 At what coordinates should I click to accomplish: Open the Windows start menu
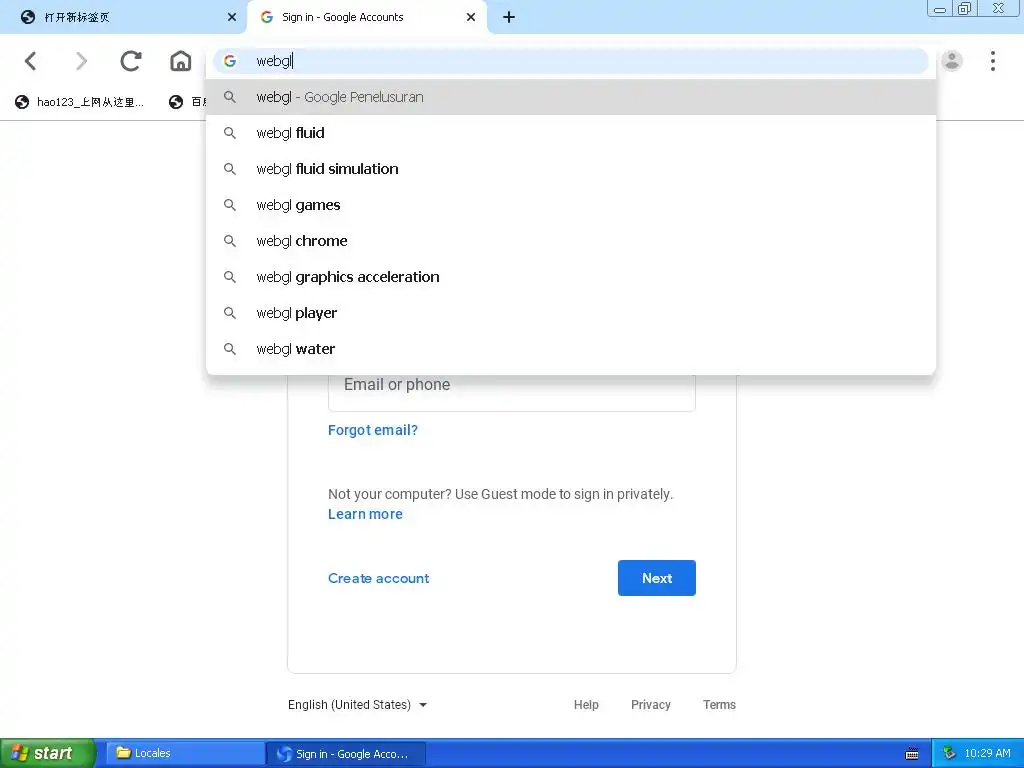47,754
